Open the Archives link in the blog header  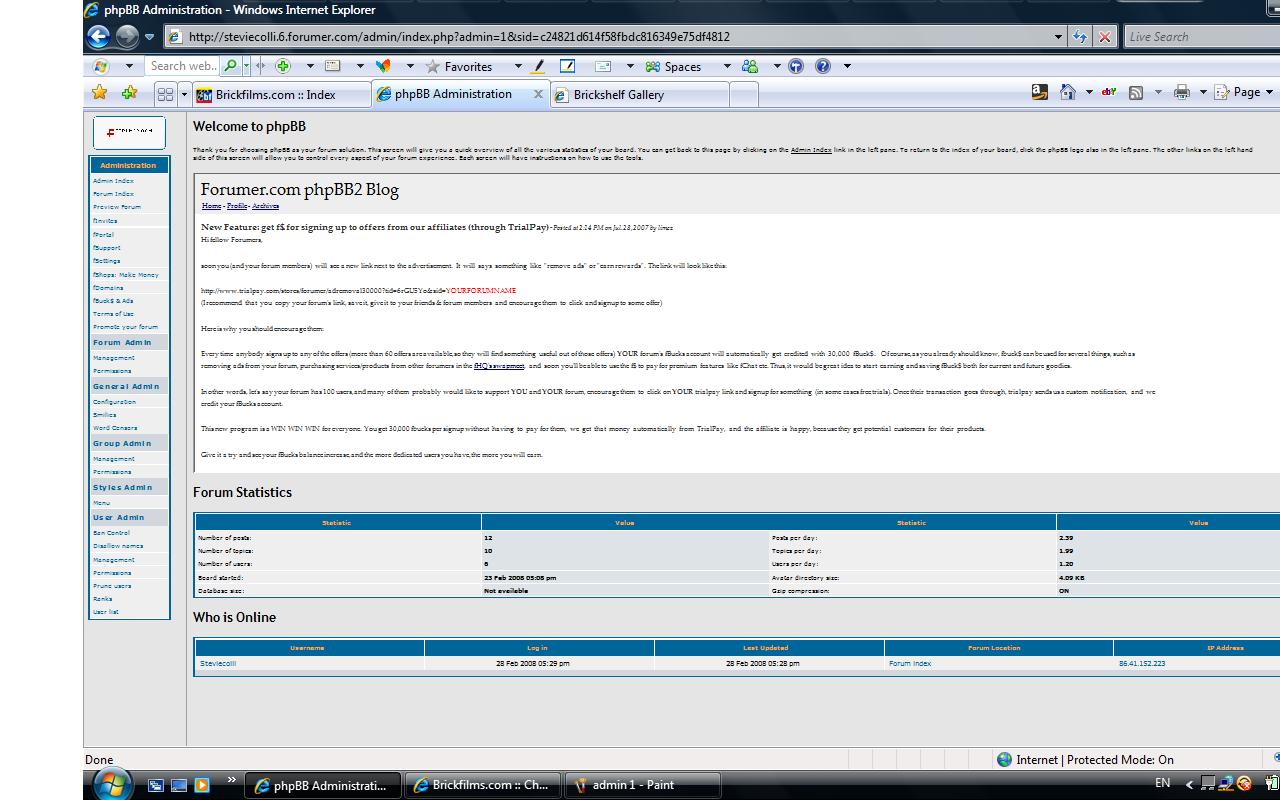pos(265,206)
